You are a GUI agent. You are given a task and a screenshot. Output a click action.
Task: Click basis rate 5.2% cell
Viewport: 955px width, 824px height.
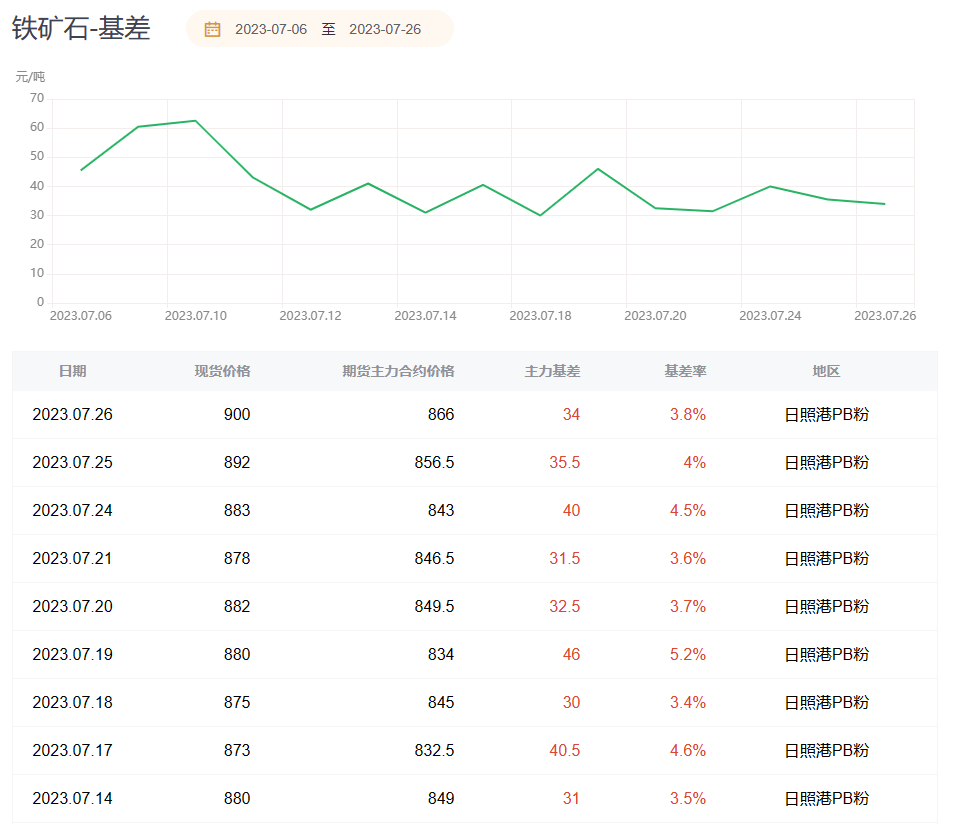[688, 655]
